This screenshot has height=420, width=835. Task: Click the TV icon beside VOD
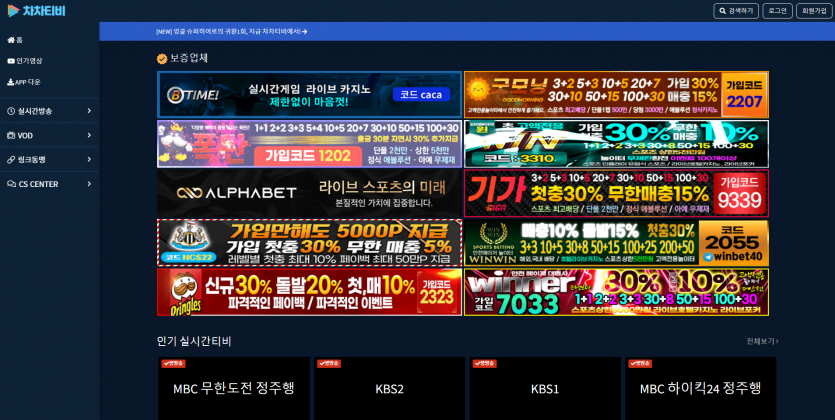(11, 135)
